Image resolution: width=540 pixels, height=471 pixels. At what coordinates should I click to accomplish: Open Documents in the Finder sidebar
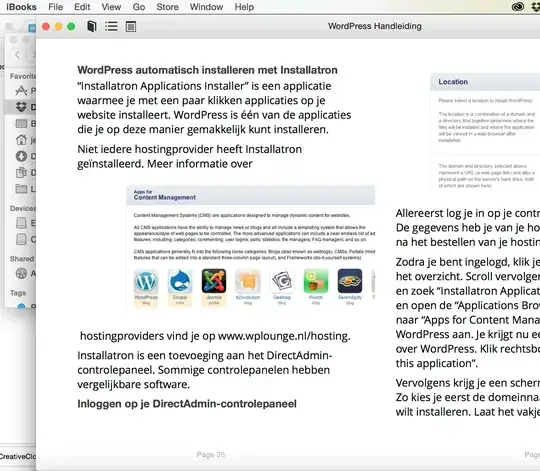21,172
